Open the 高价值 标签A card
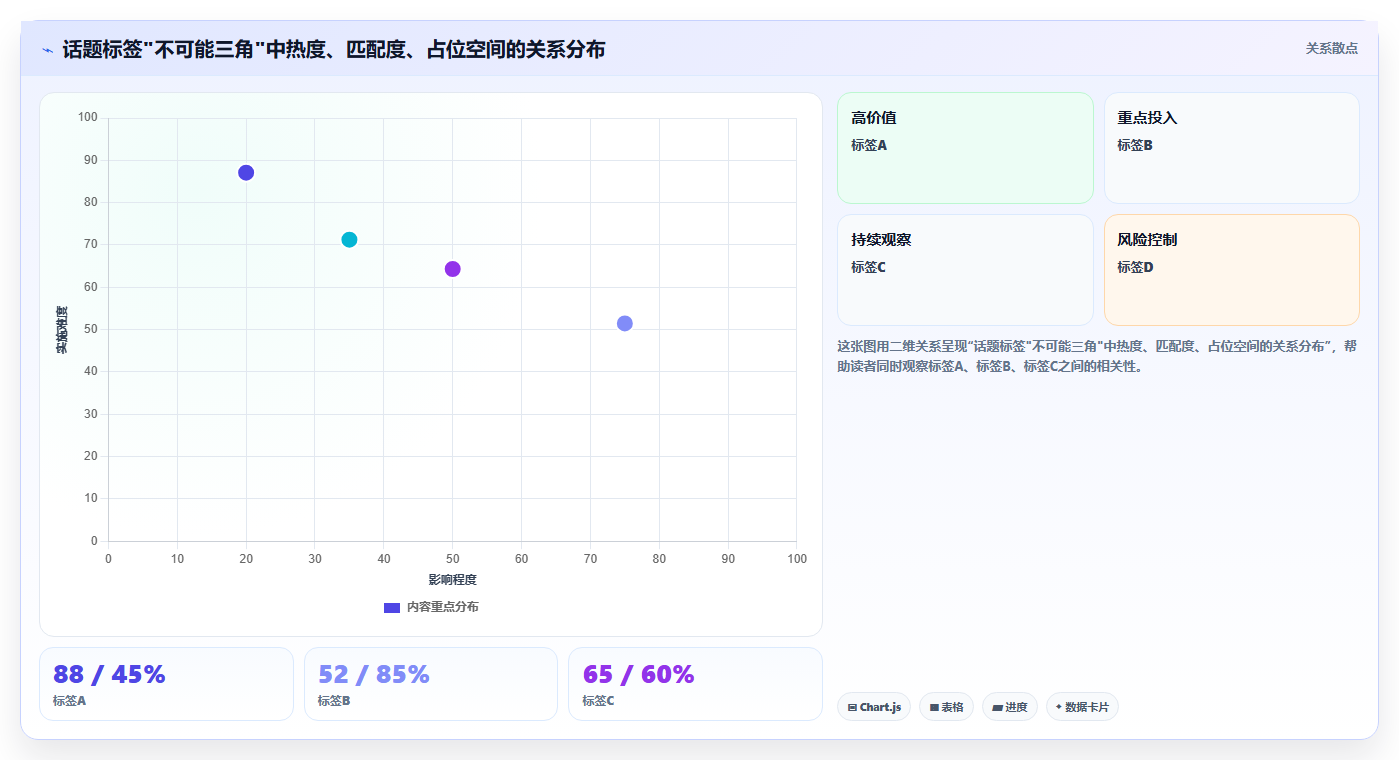 click(965, 148)
